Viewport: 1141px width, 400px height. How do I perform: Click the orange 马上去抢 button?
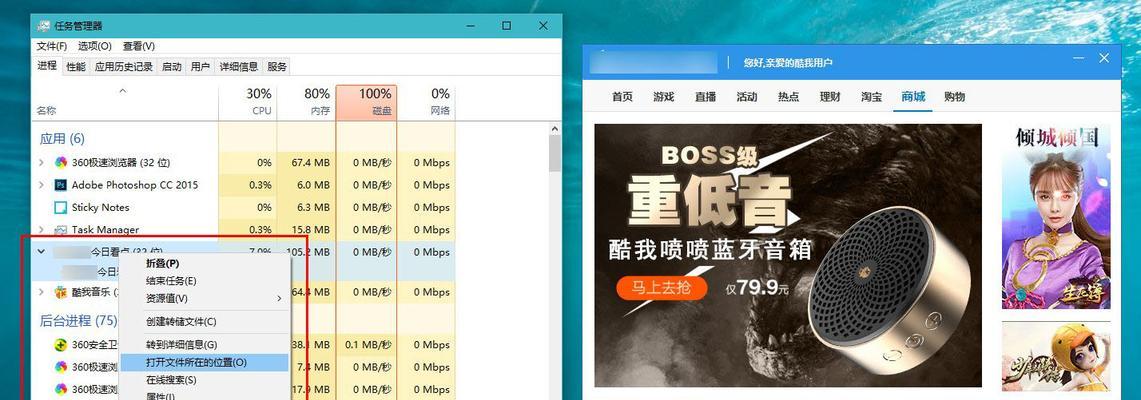pos(662,288)
